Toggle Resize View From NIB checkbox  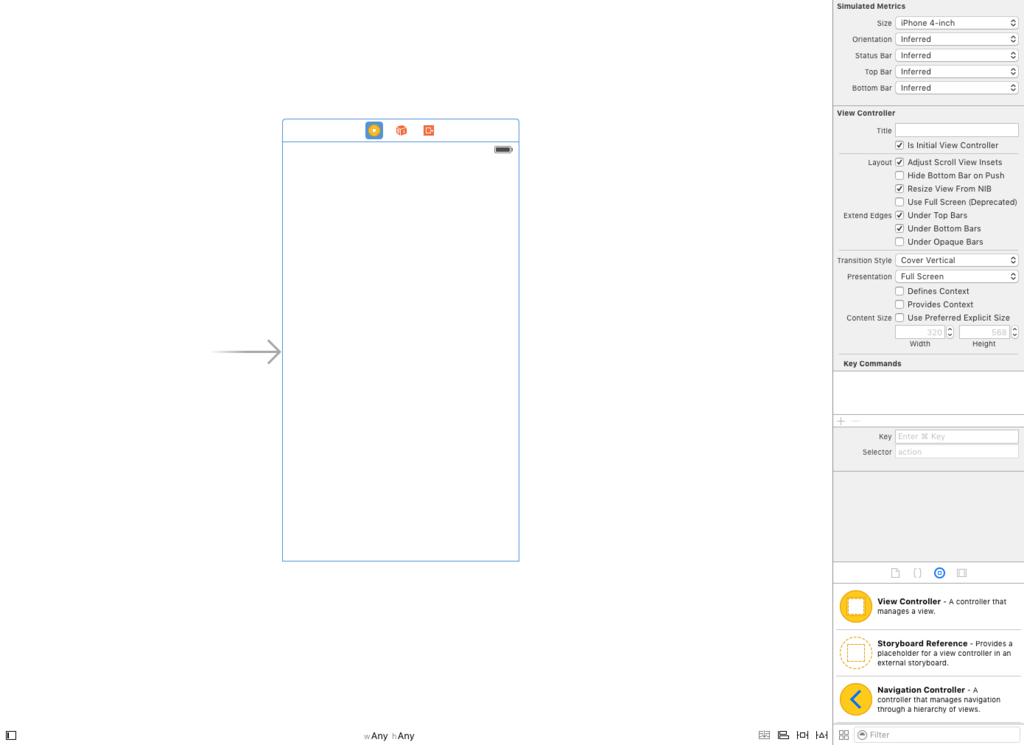point(899,189)
